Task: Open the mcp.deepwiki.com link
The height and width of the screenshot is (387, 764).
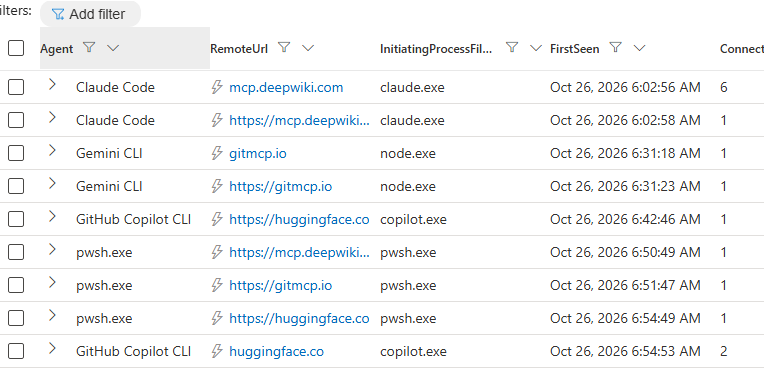Action: 286,87
